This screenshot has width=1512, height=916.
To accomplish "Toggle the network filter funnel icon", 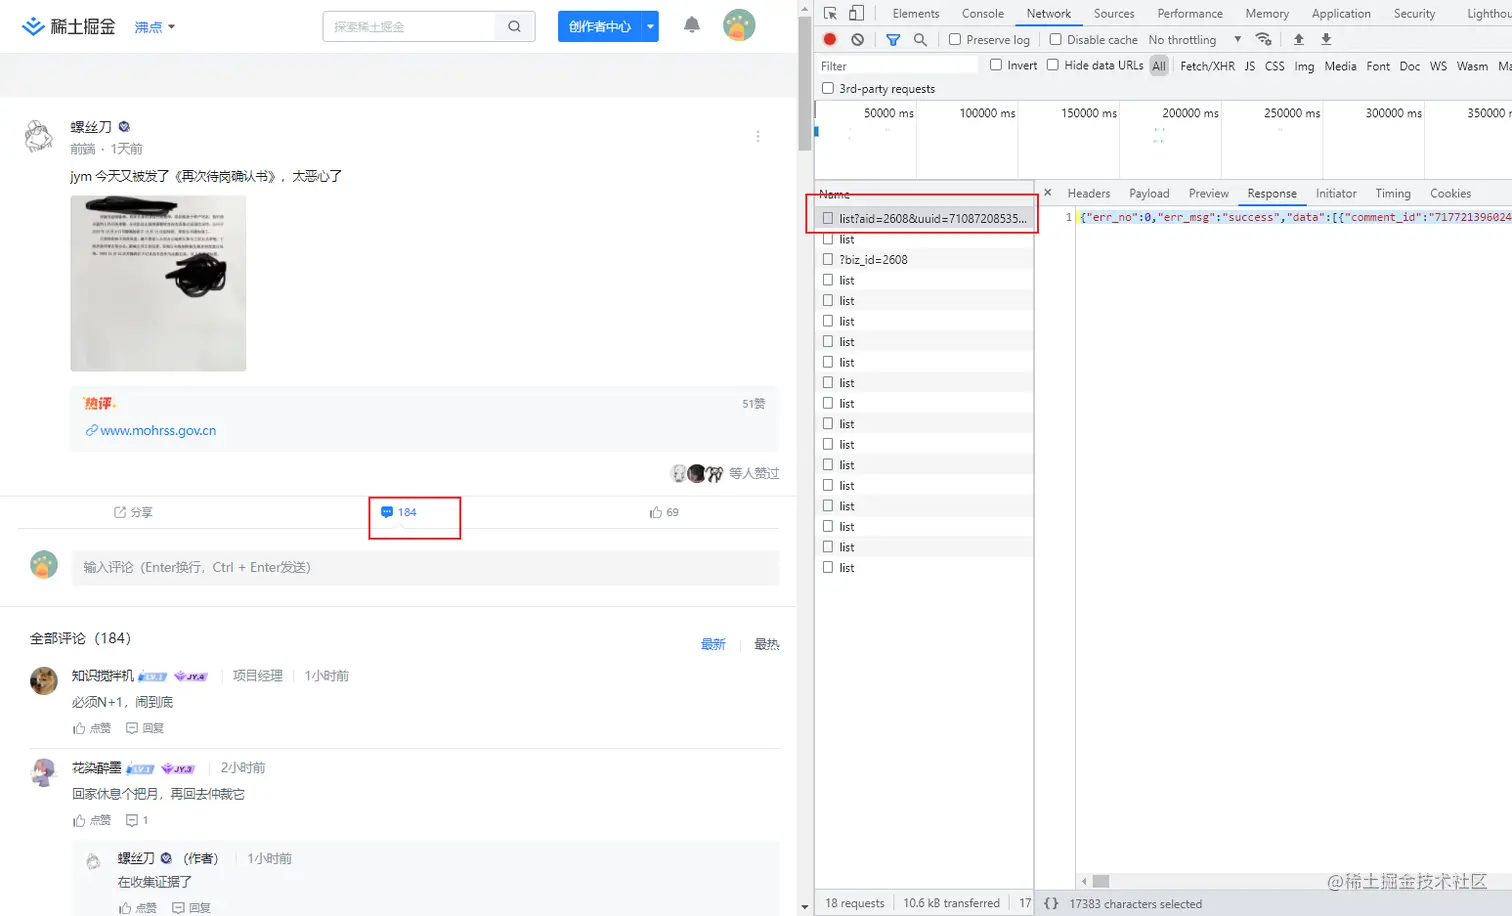I will tap(893, 39).
